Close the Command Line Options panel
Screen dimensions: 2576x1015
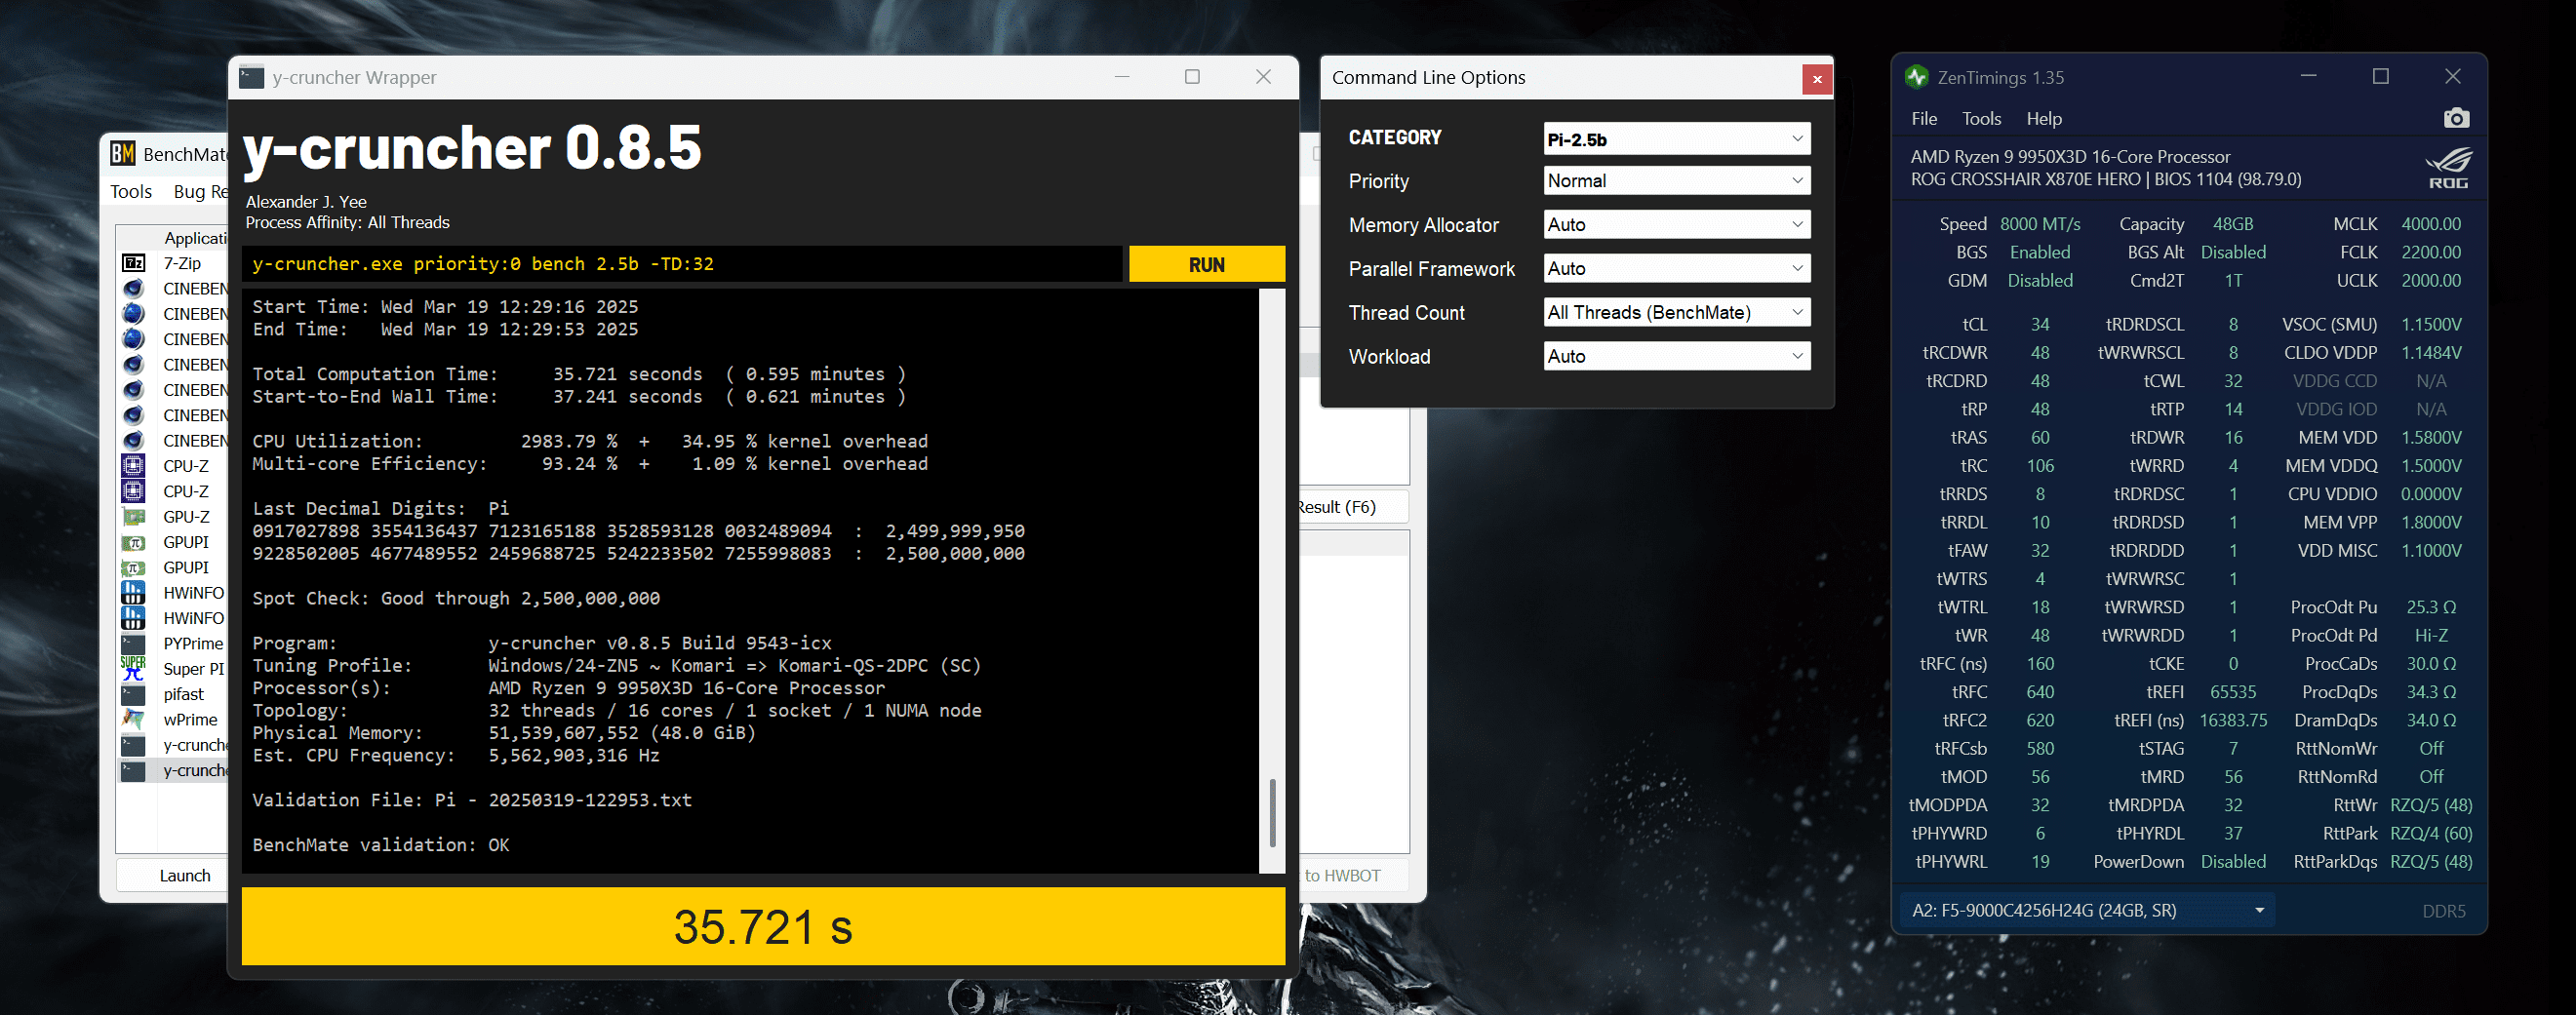point(1817,79)
